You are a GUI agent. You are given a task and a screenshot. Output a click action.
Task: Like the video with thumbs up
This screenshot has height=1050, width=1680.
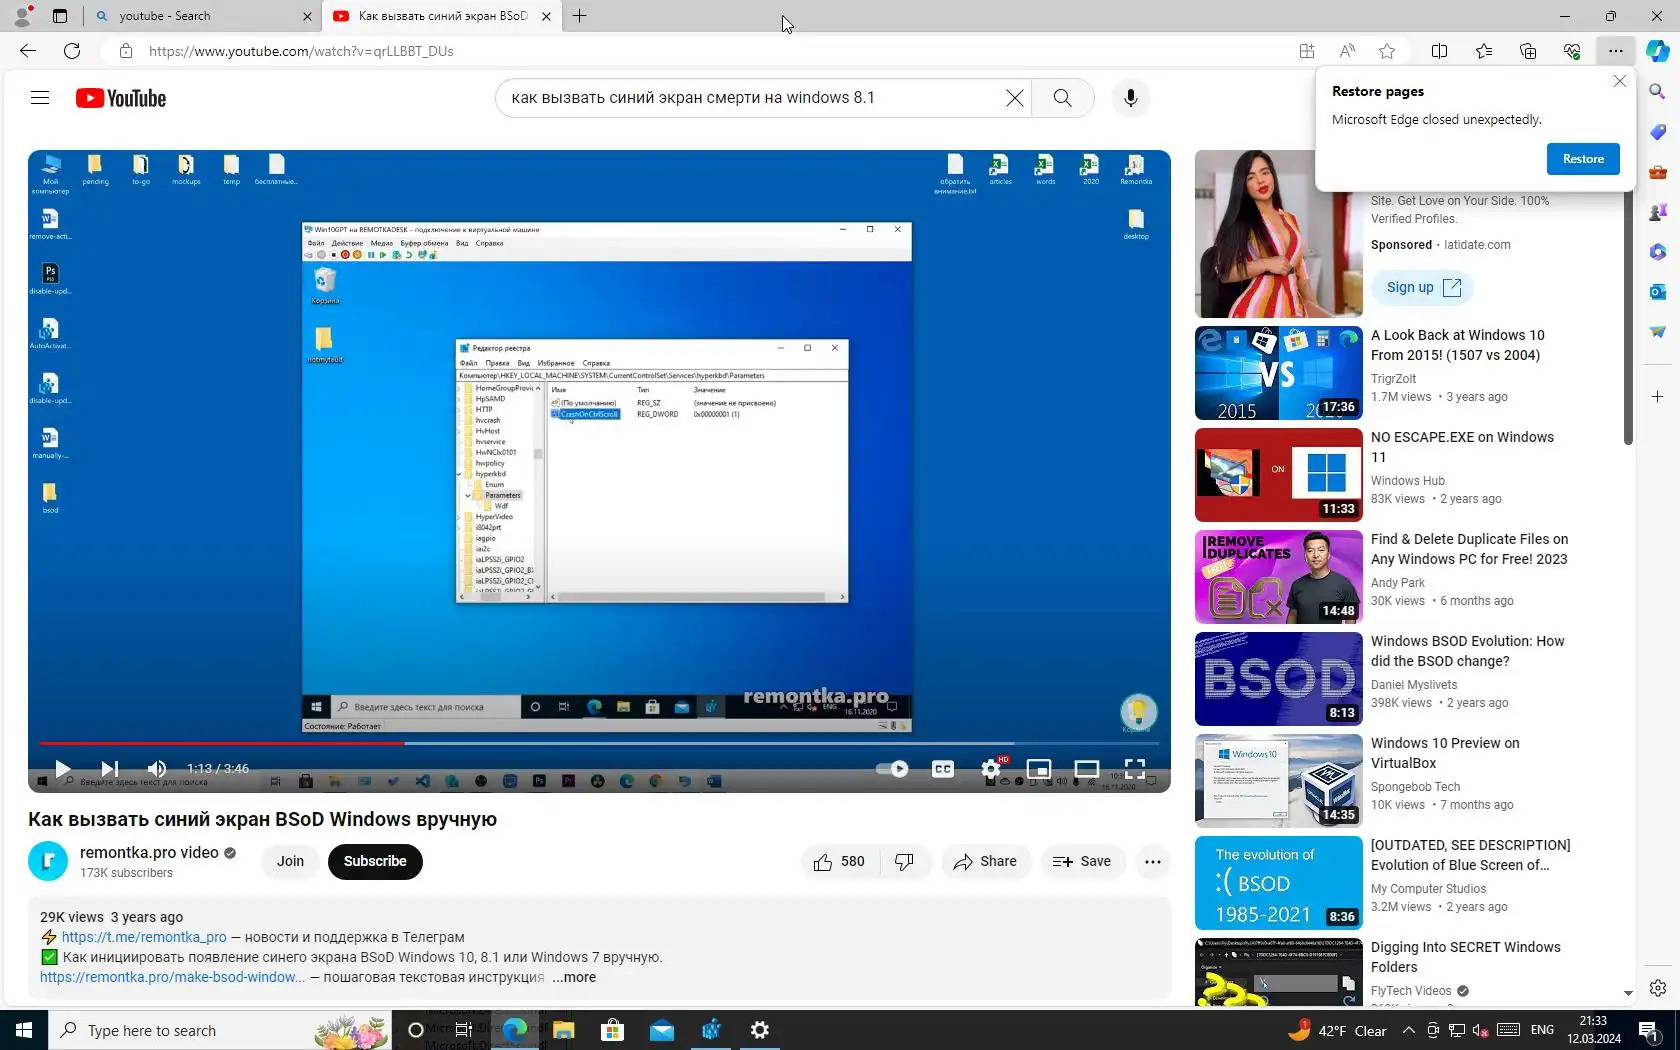pos(839,862)
